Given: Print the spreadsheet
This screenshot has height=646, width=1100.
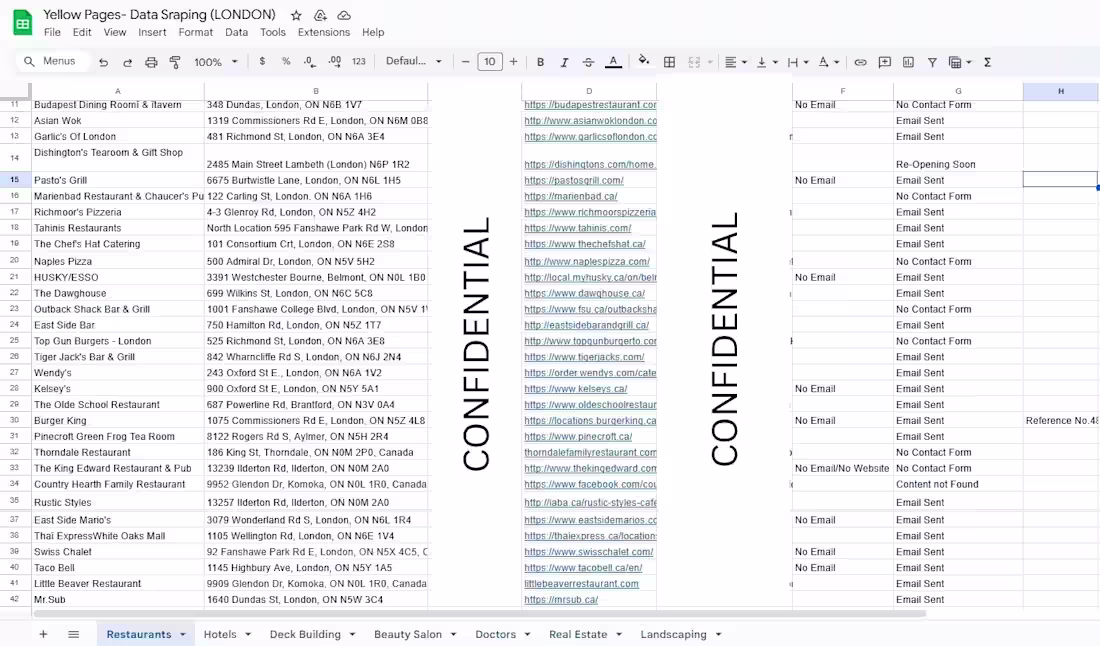Looking at the screenshot, I should 151,62.
